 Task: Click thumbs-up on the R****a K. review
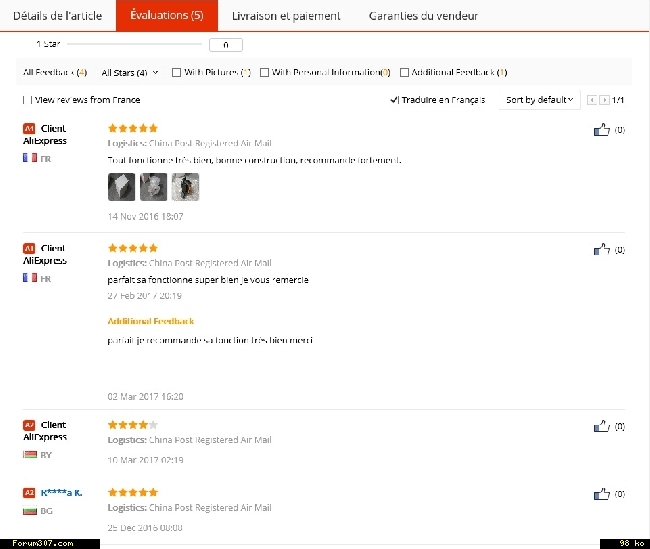coord(601,493)
